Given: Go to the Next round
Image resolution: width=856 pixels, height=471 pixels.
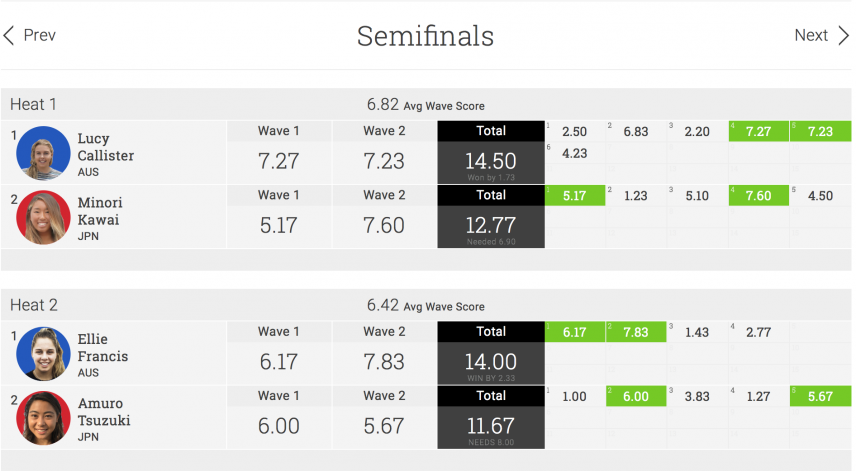Looking at the screenshot, I should click(x=811, y=35).
